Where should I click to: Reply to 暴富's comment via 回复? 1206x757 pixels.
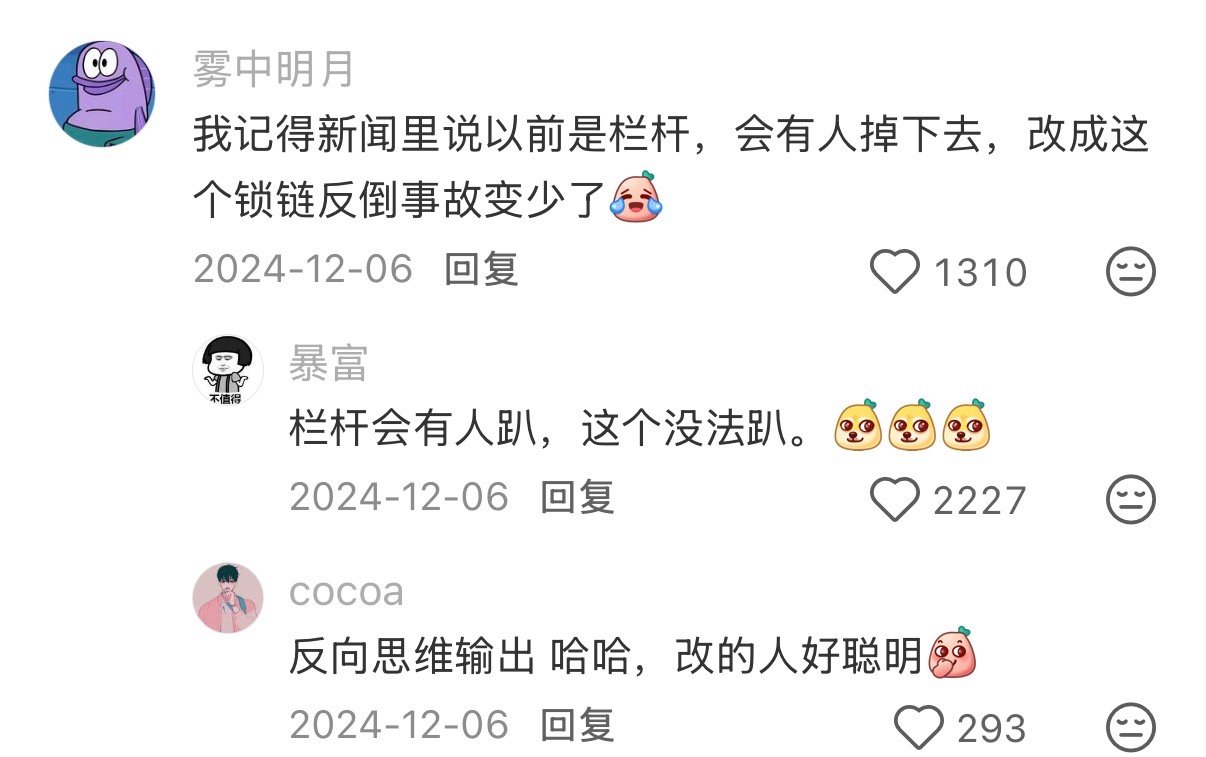(577, 497)
